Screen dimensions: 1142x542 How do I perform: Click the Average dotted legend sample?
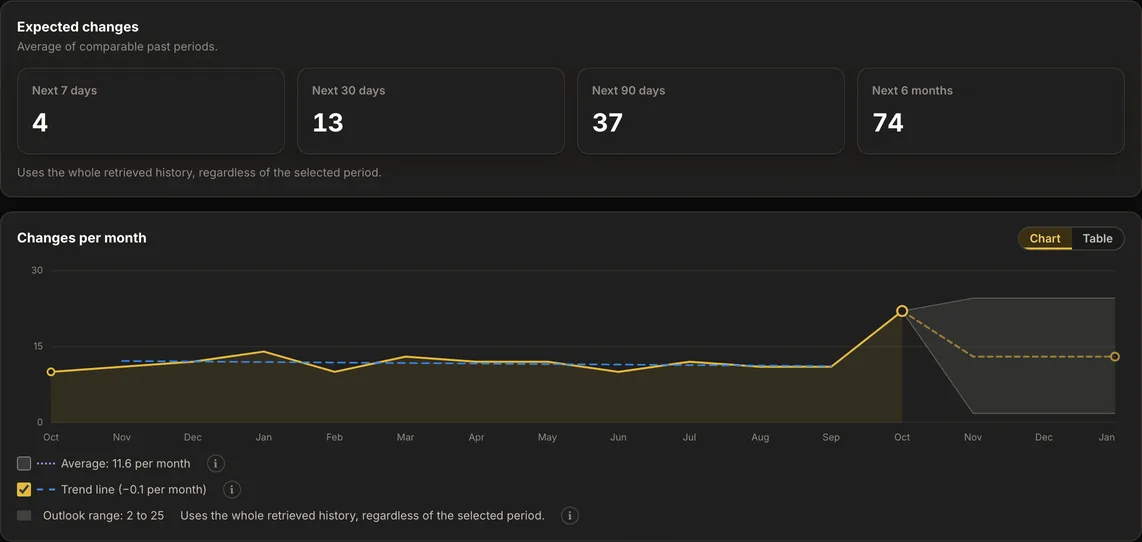coord(46,463)
